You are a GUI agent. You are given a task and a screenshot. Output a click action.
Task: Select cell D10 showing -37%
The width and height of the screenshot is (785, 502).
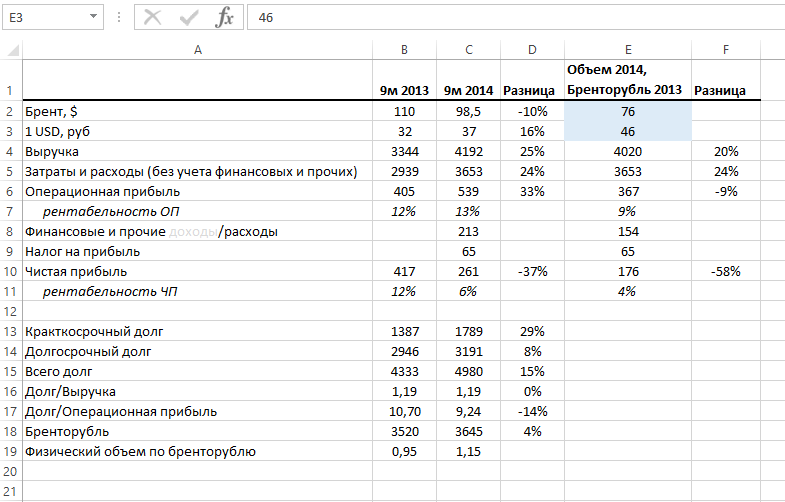pos(532,271)
